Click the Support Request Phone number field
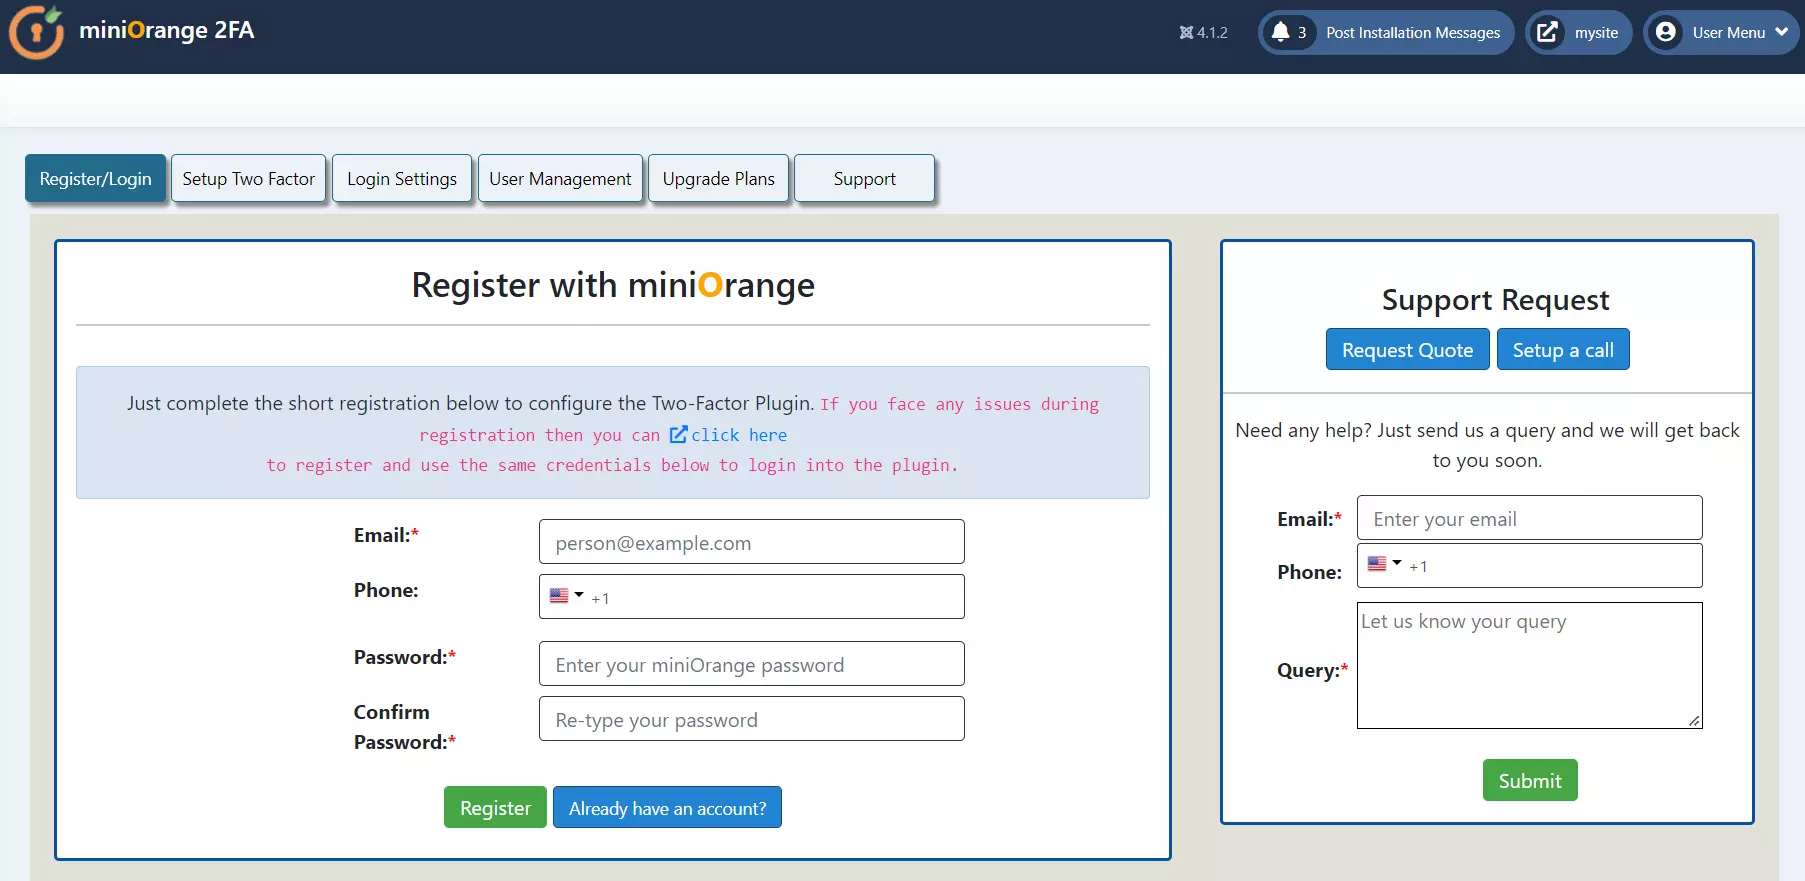 [1530, 565]
